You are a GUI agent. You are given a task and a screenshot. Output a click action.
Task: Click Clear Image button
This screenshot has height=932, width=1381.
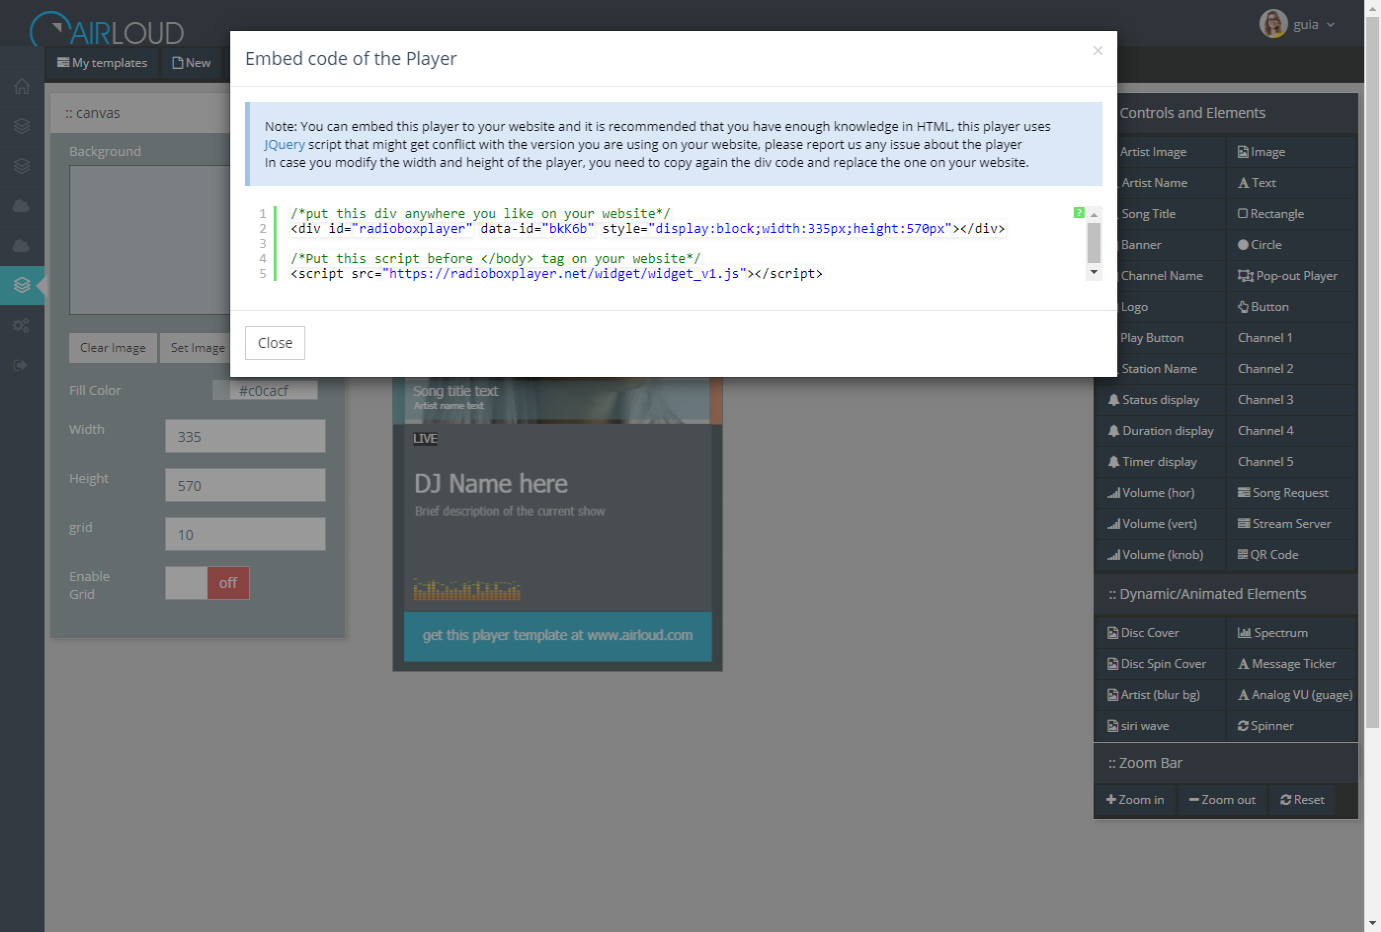click(113, 348)
